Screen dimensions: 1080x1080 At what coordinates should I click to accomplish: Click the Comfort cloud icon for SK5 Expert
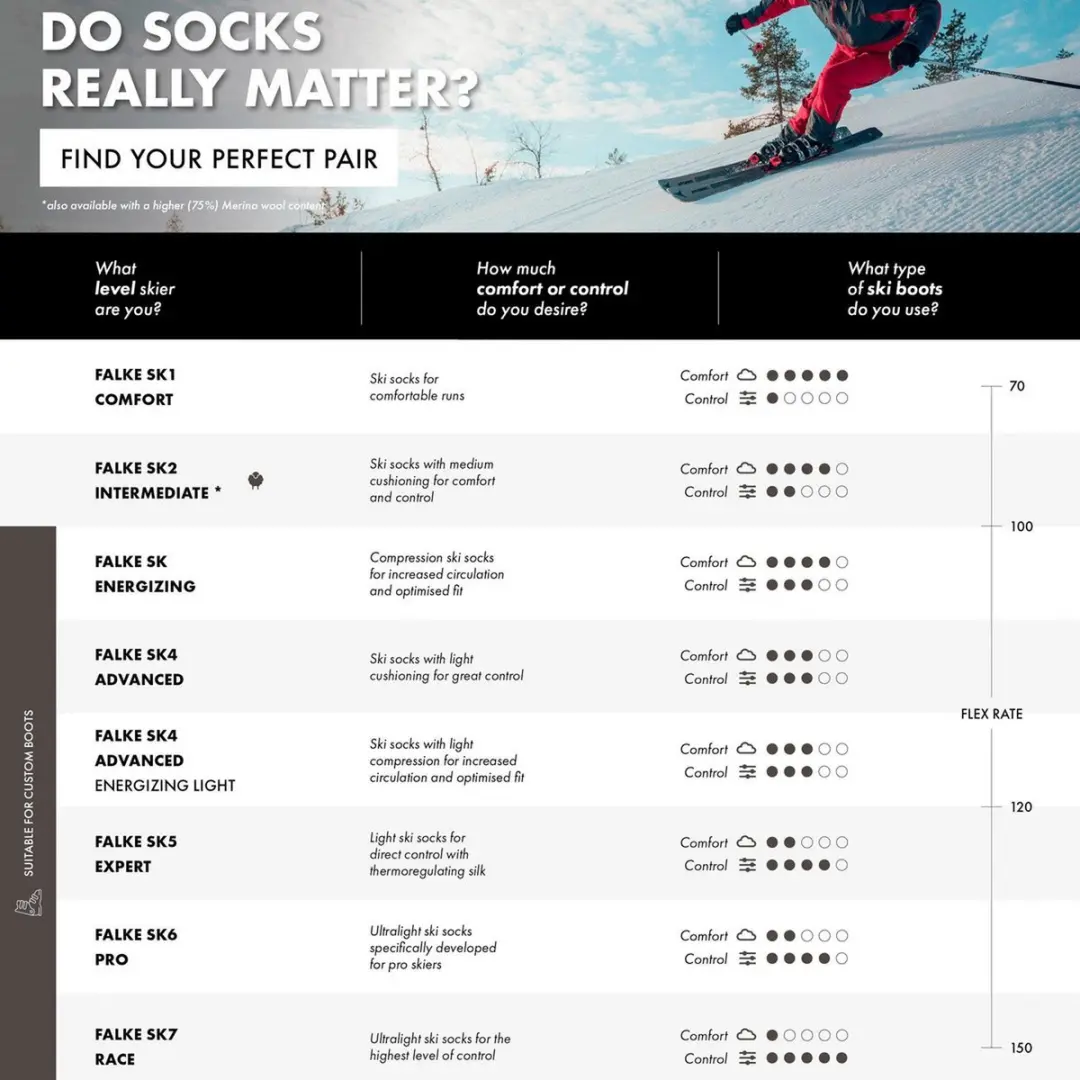click(747, 842)
